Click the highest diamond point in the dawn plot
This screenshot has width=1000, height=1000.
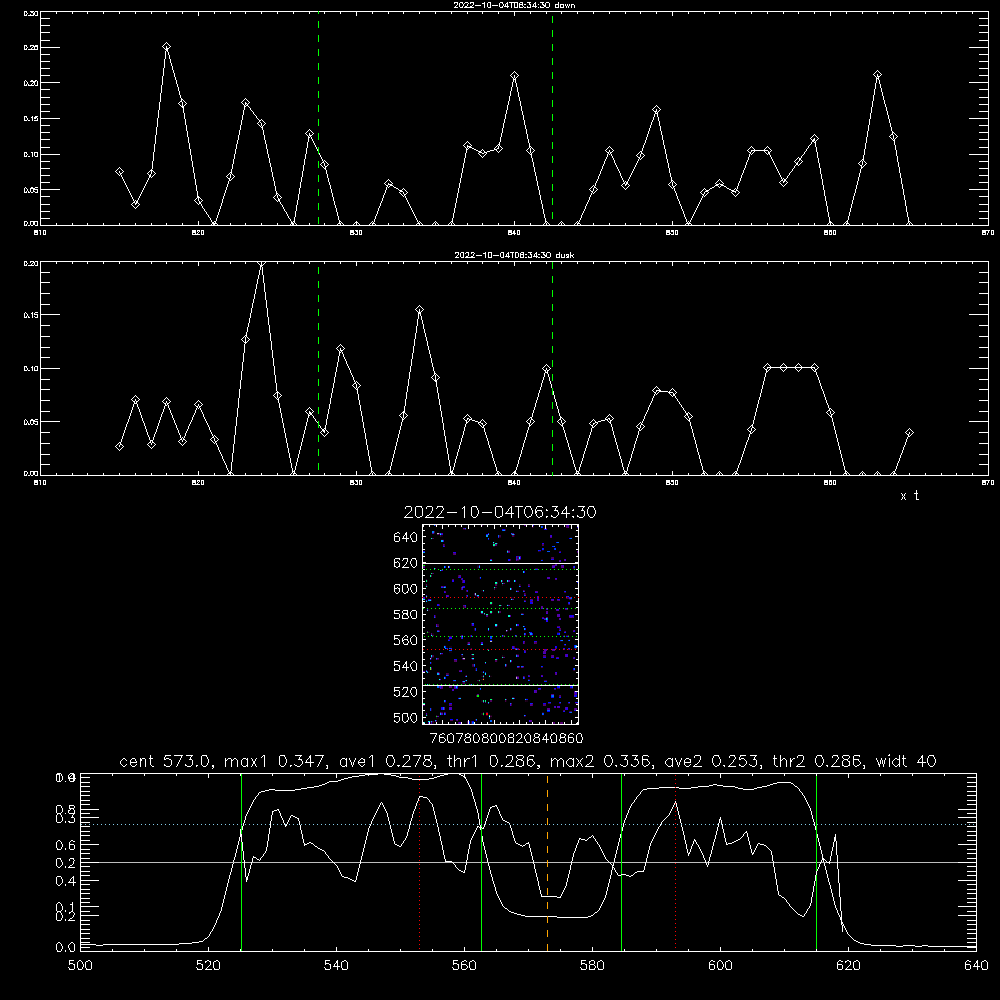pos(166,47)
